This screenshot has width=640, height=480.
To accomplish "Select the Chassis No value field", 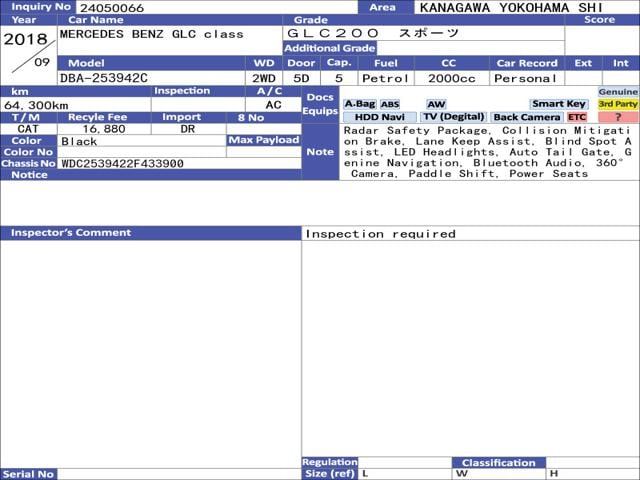I will point(180,163).
